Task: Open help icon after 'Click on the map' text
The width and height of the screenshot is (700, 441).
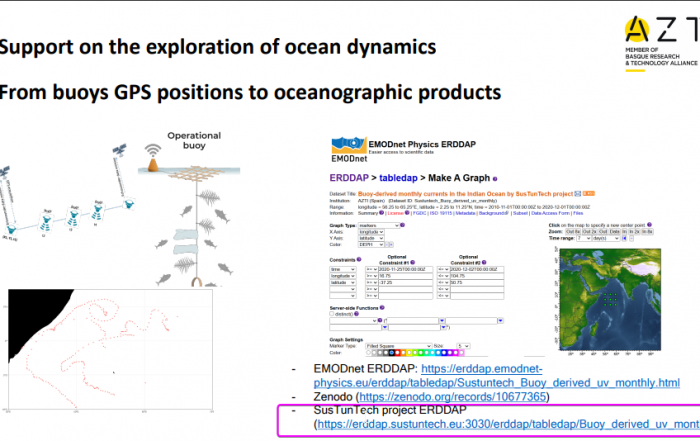Action: 650,225
